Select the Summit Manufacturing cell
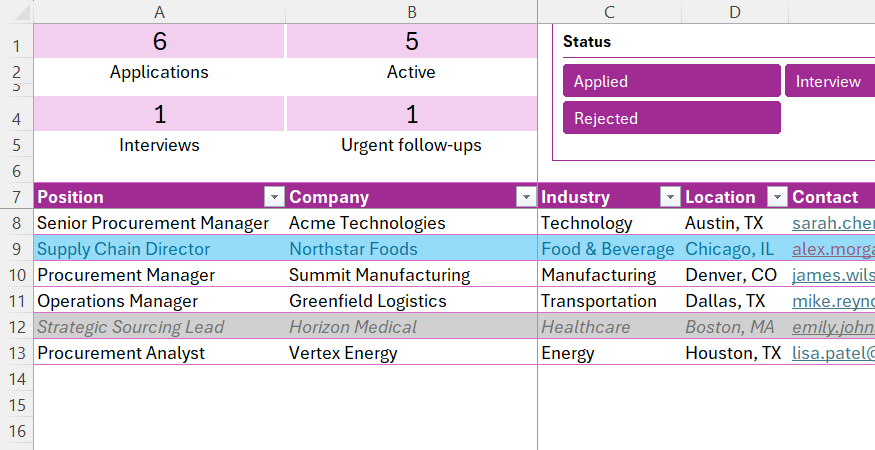Image resolution: width=875 pixels, height=450 pixels. coord(412,275)
